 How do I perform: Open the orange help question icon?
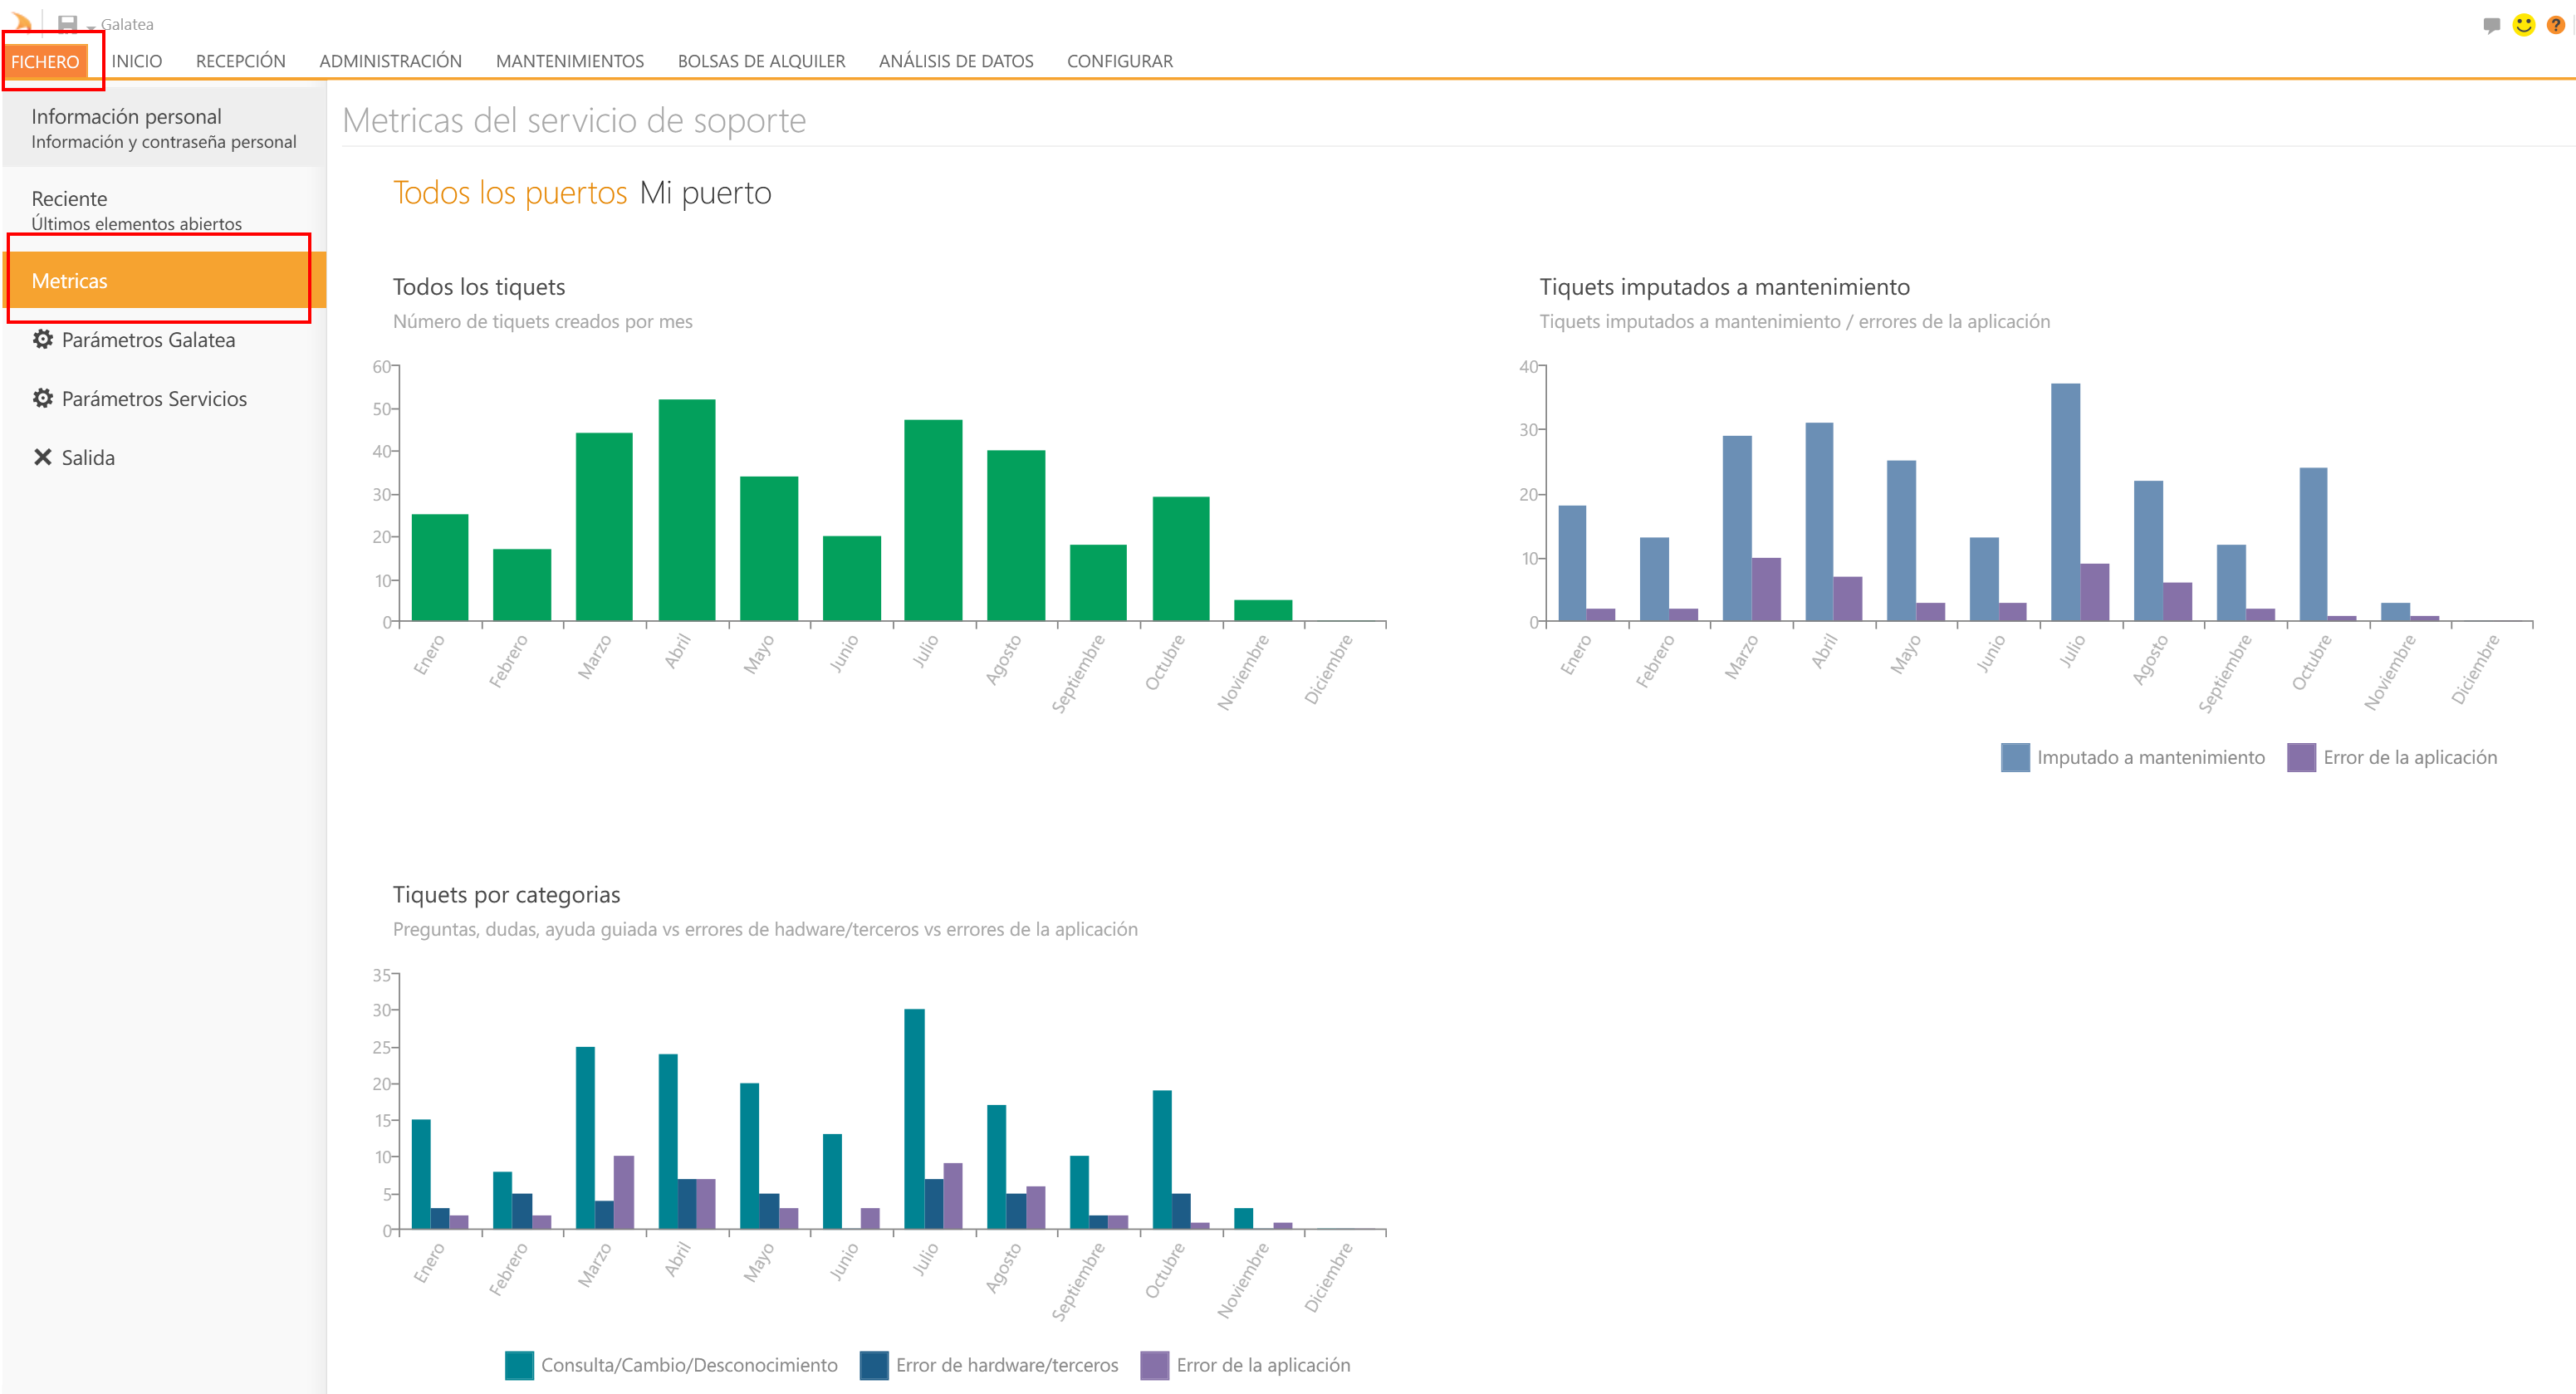point(2555,25)
